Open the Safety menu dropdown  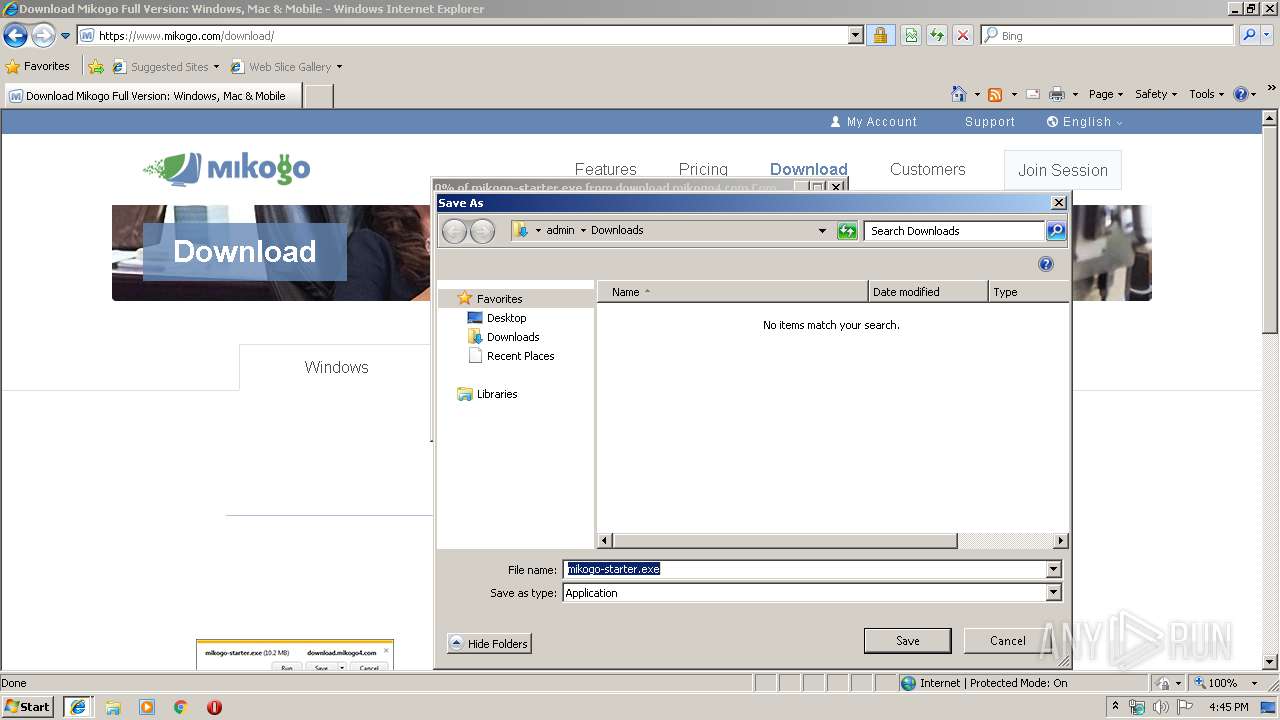click(1155, 94)
